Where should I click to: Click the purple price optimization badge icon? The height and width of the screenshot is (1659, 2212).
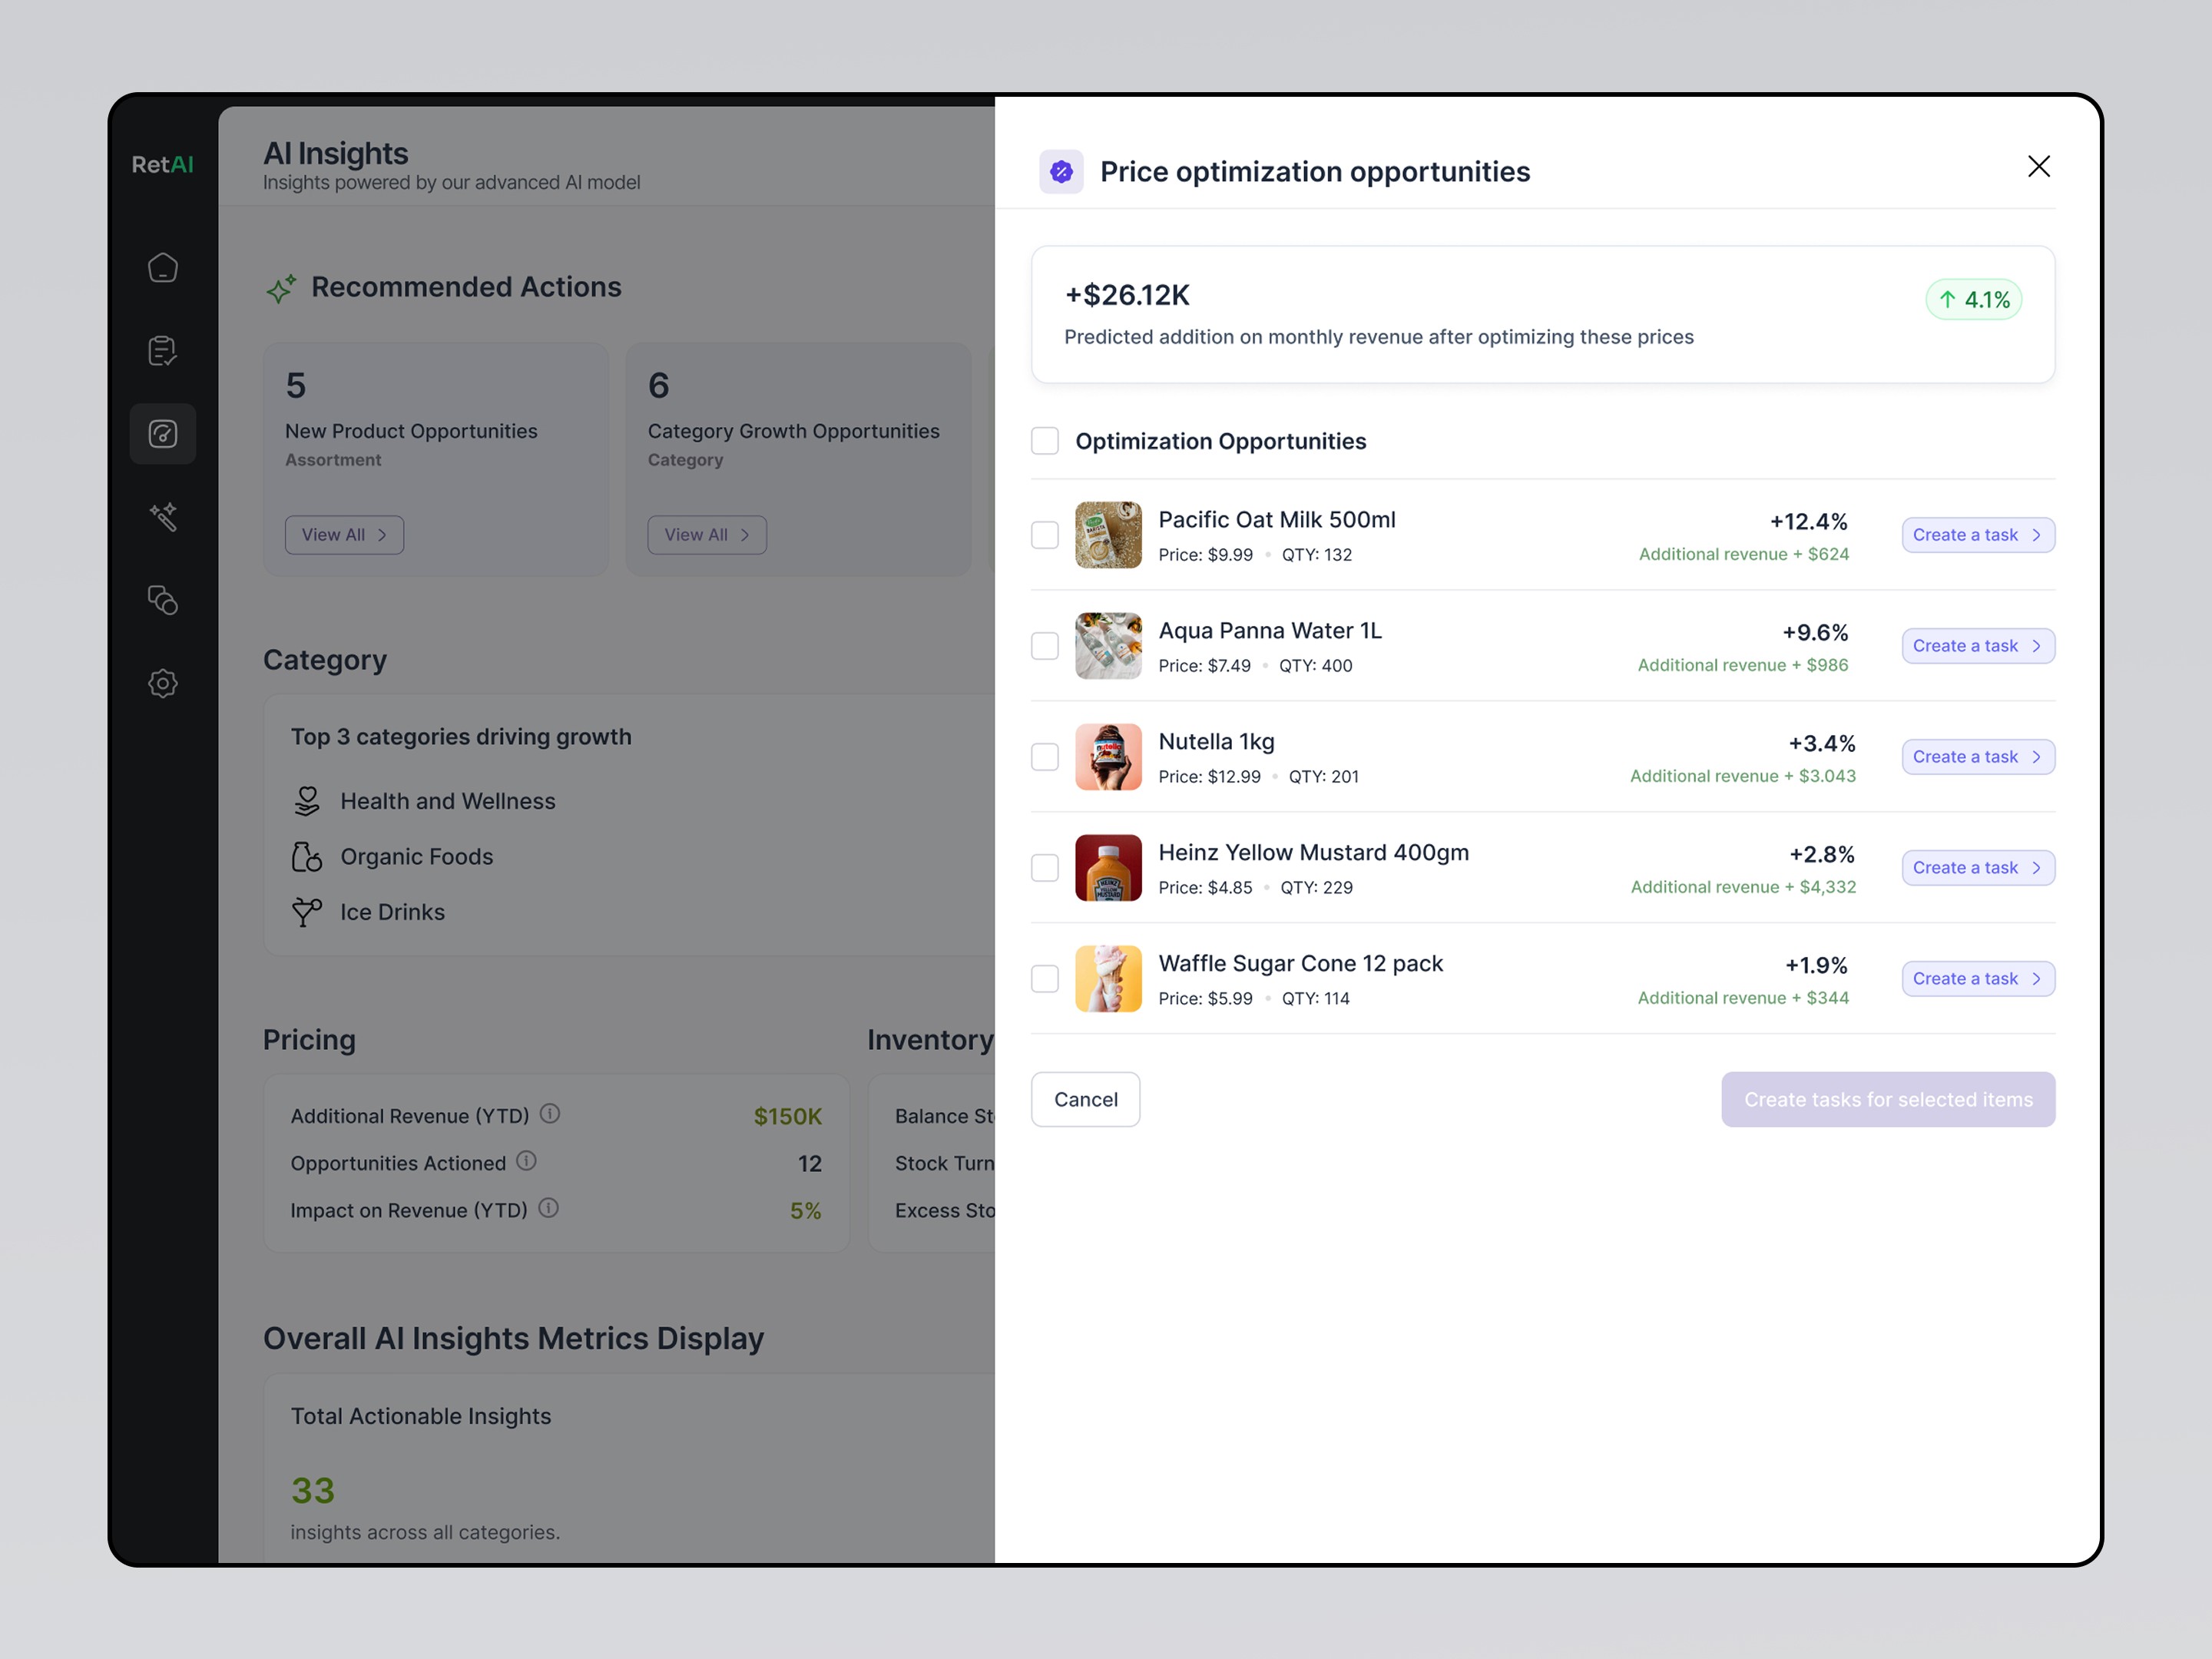pos(1061,172)
